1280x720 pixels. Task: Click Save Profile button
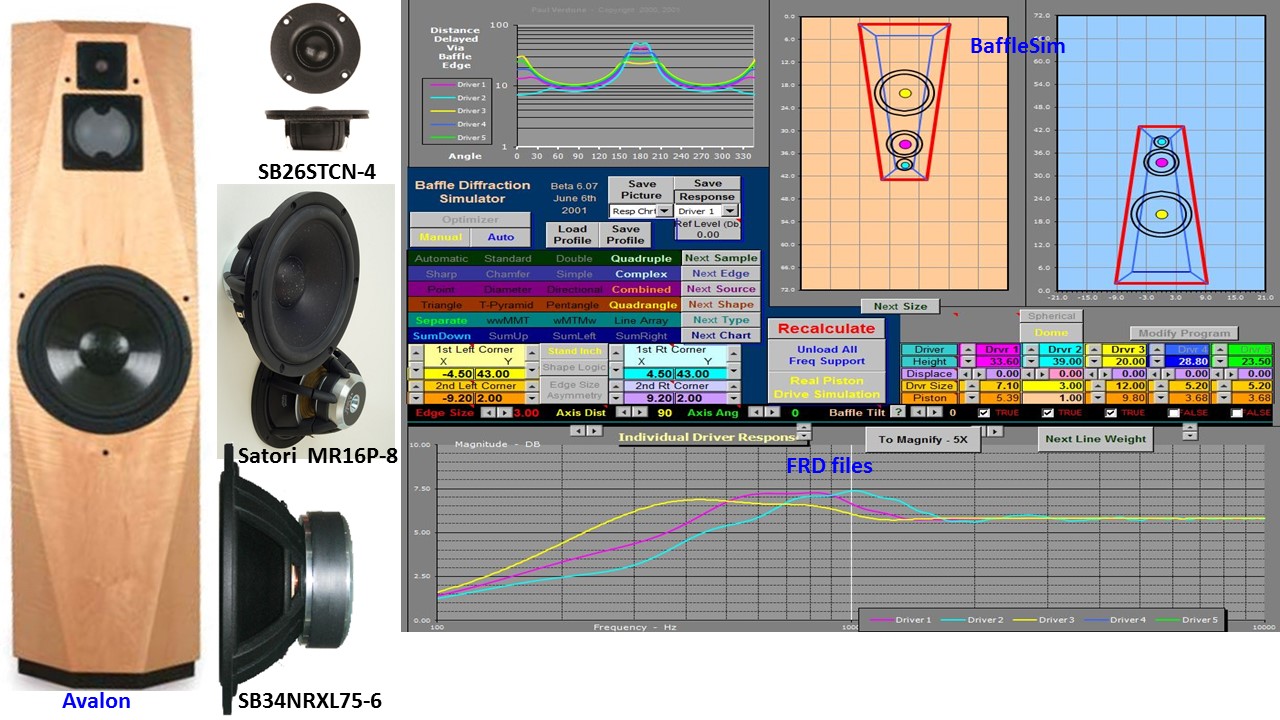point(625,235)
